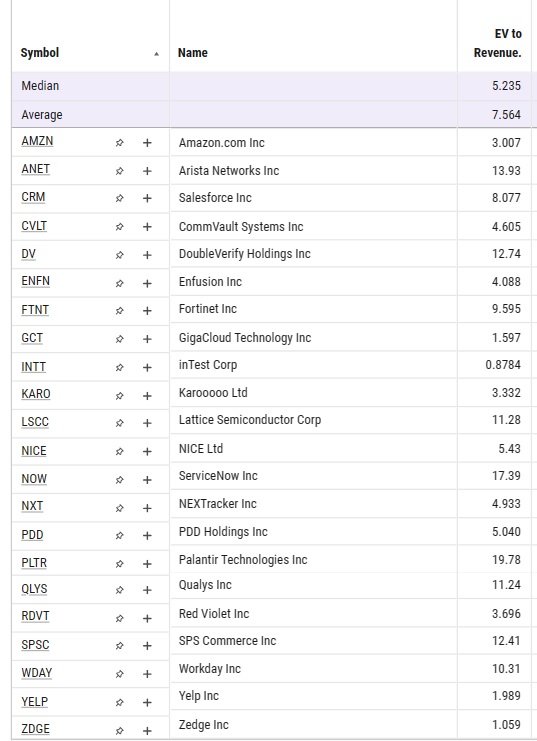Add PLTR using its plus icon
This screenshot has width=537, height=741.
point(147,564)
